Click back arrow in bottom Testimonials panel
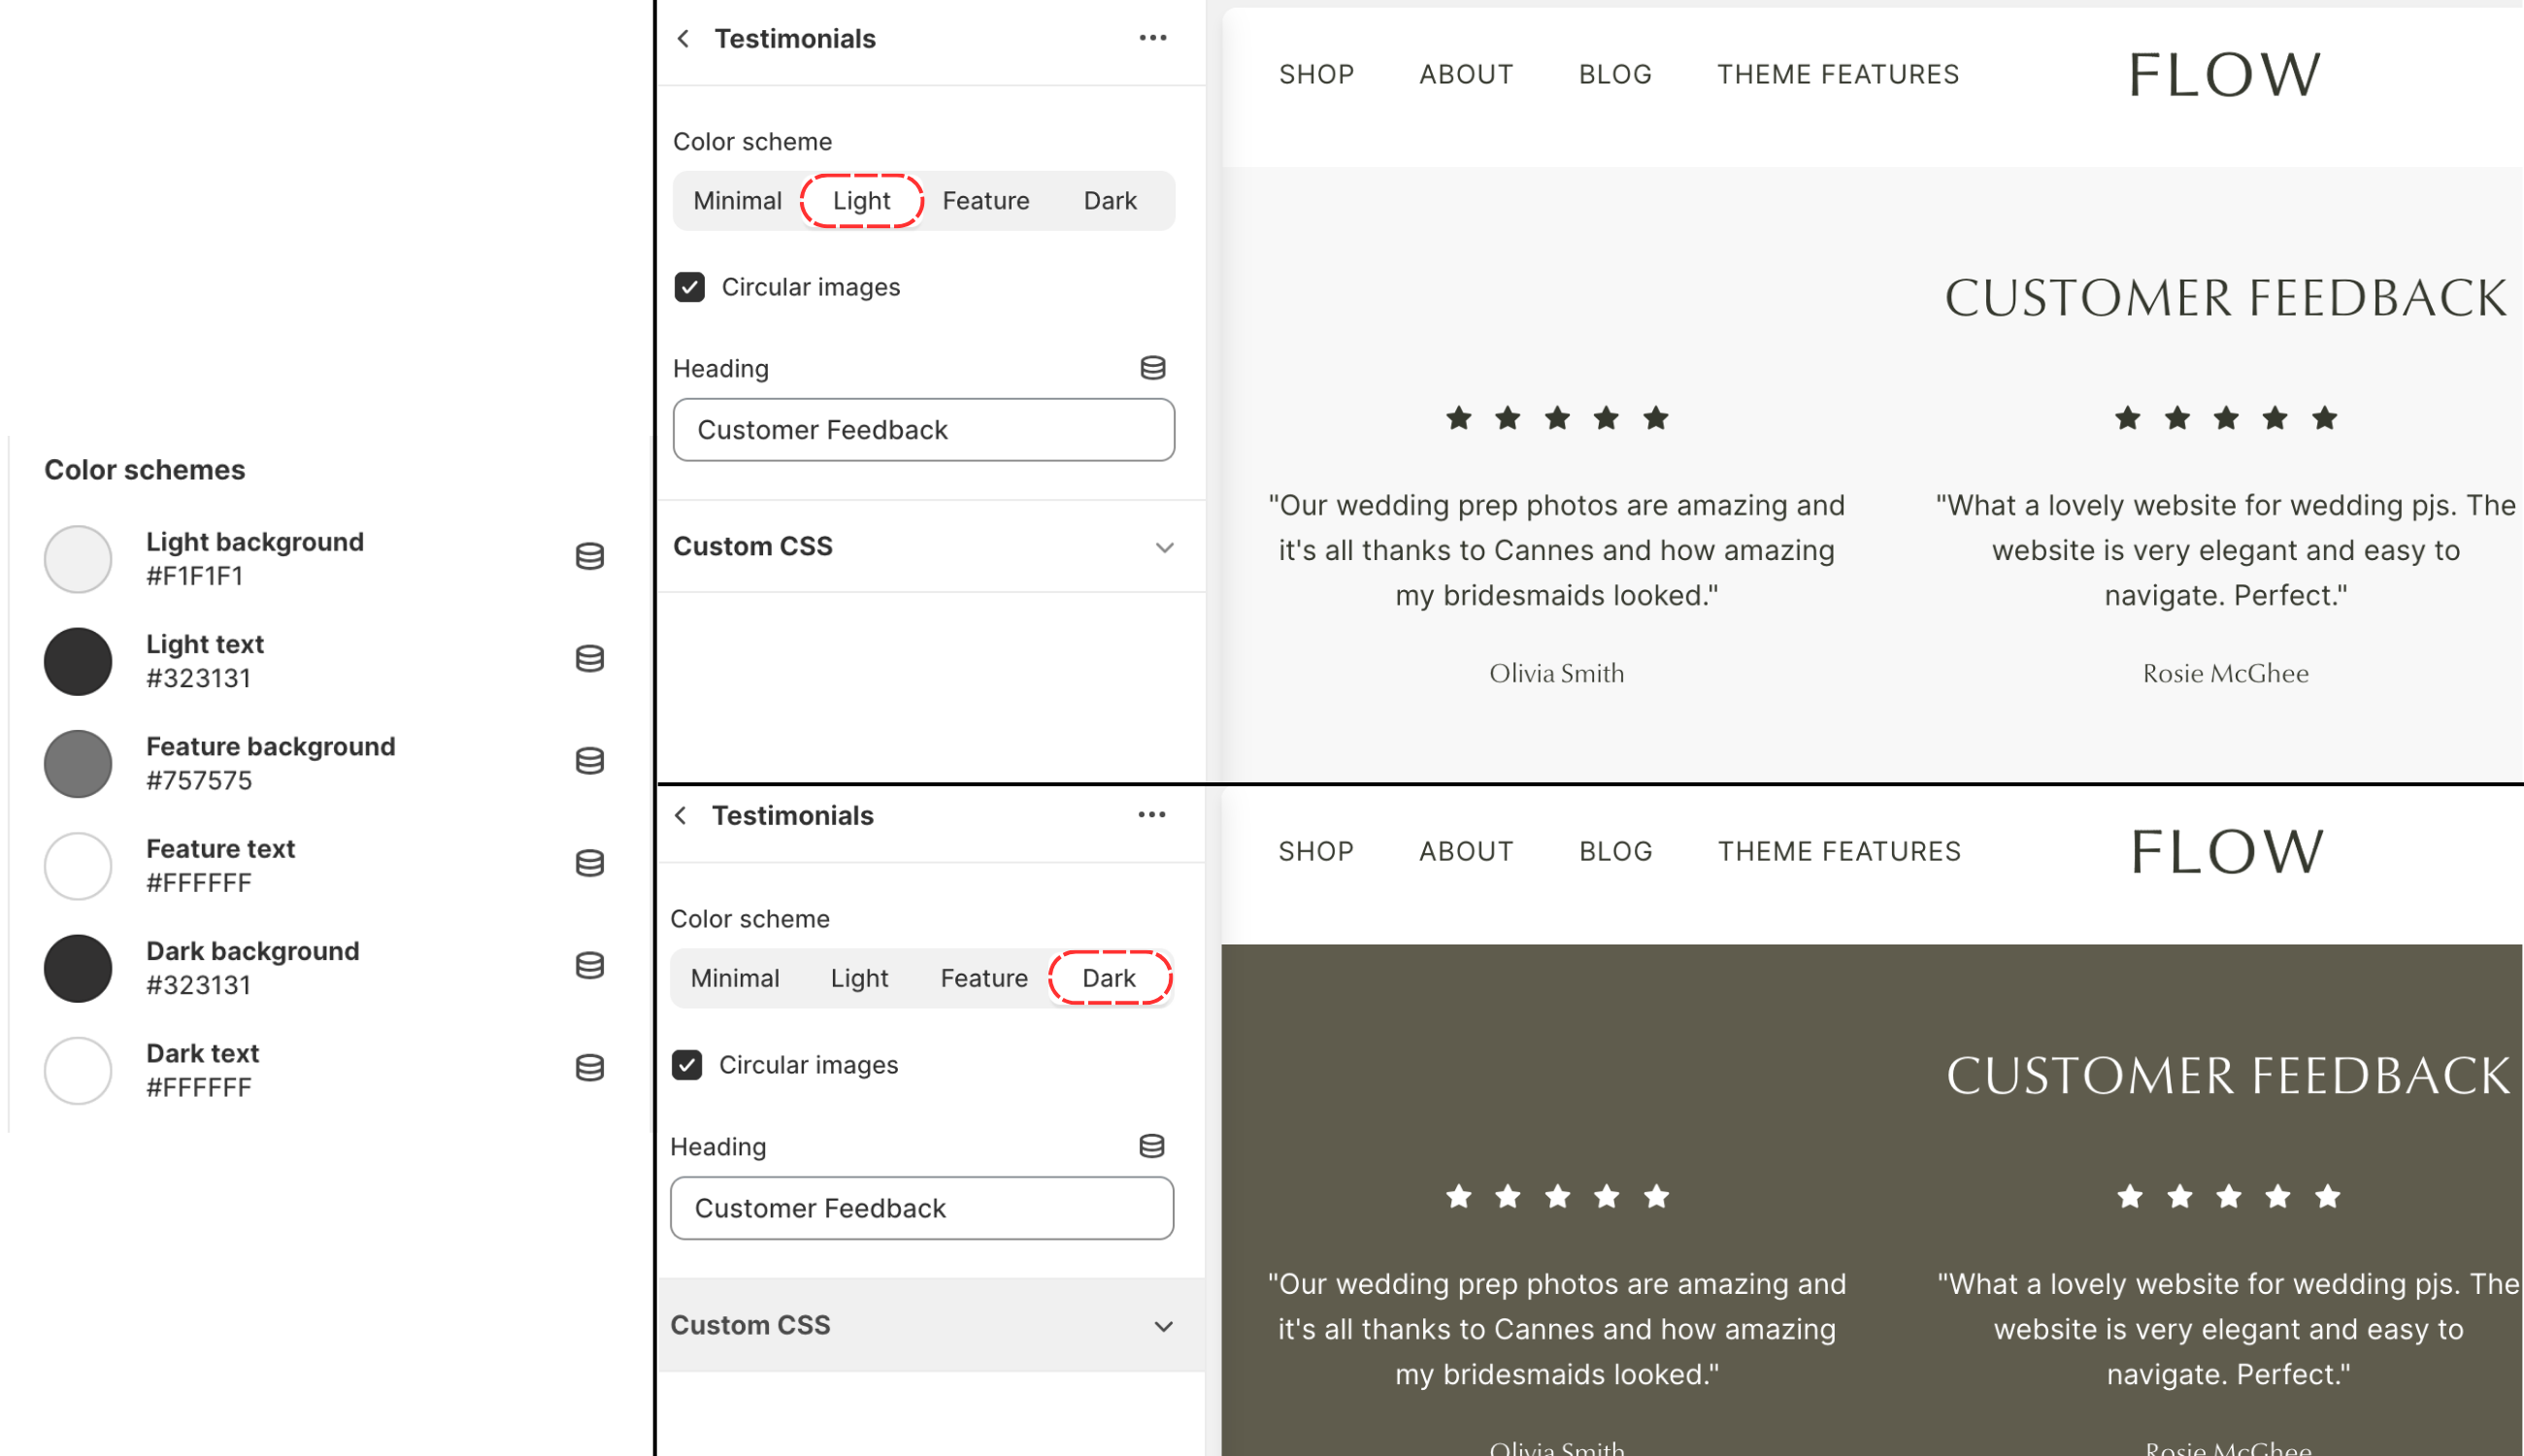 pyautogui.click(x=681, y=816)
